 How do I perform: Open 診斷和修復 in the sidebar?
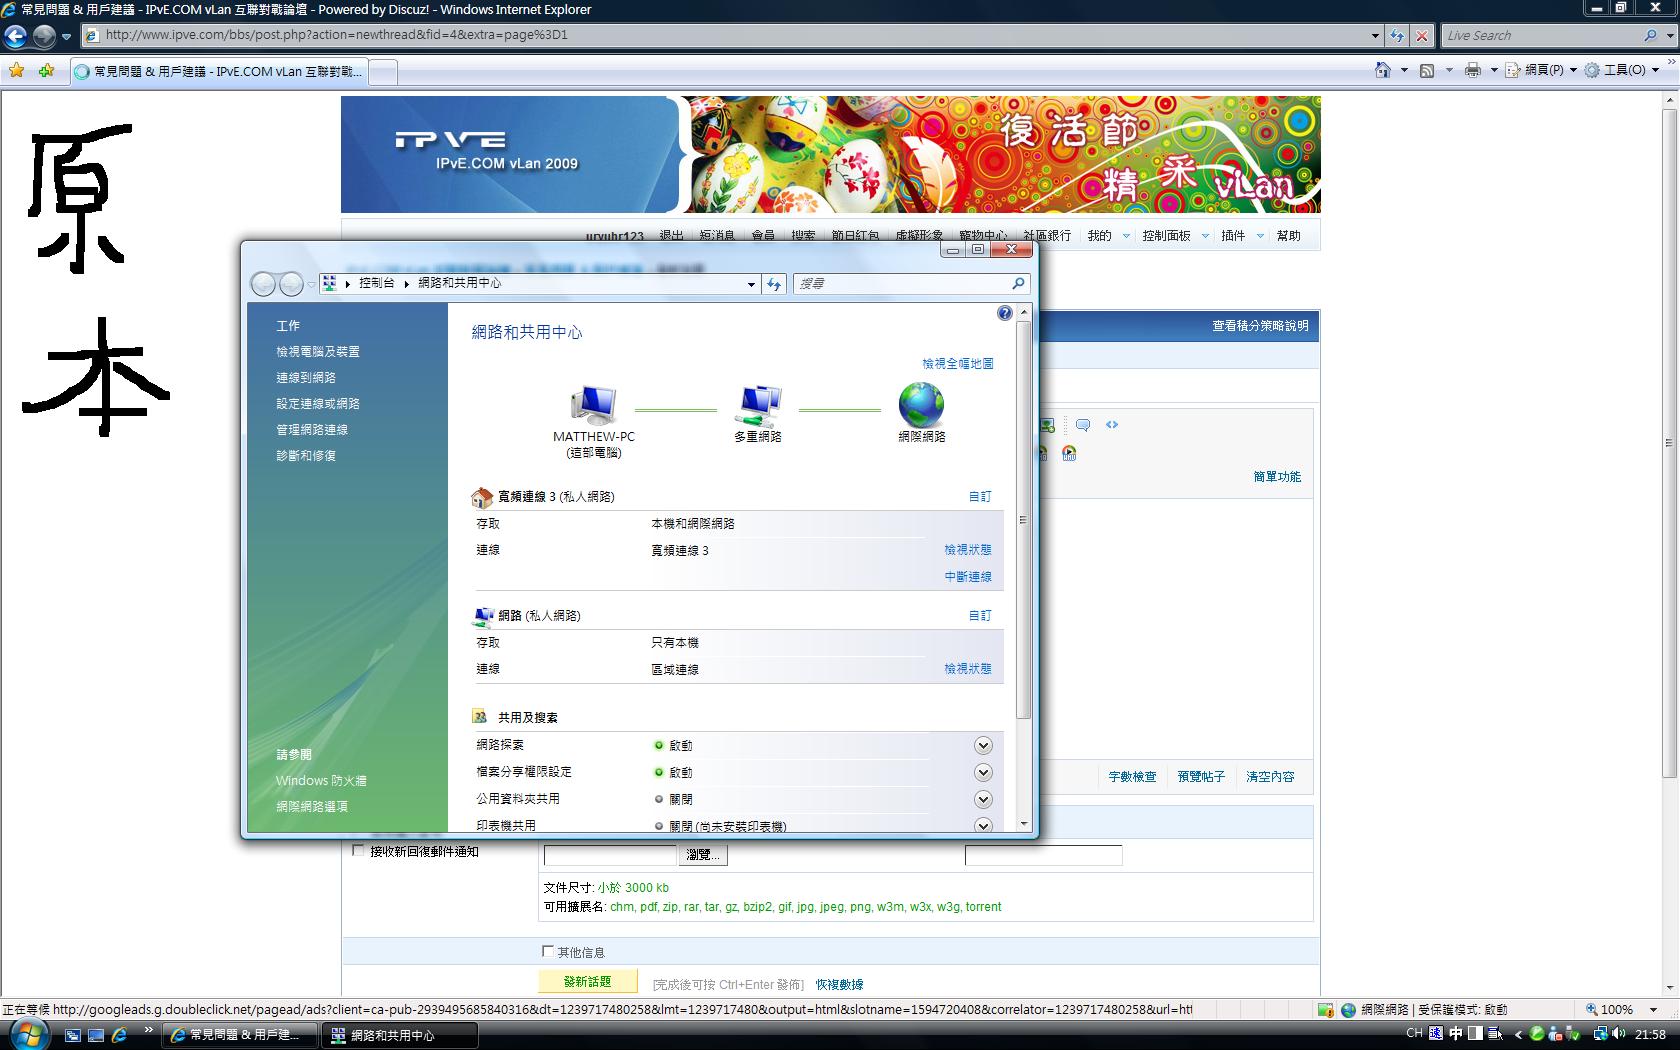306,456
